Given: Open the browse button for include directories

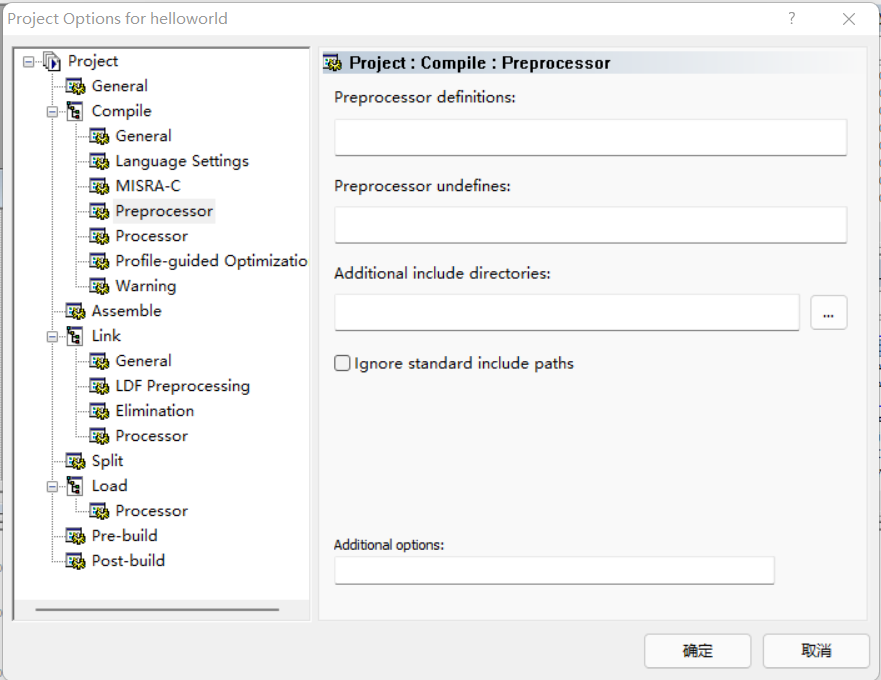Looking at the screenshot, I should coord(829,312).
